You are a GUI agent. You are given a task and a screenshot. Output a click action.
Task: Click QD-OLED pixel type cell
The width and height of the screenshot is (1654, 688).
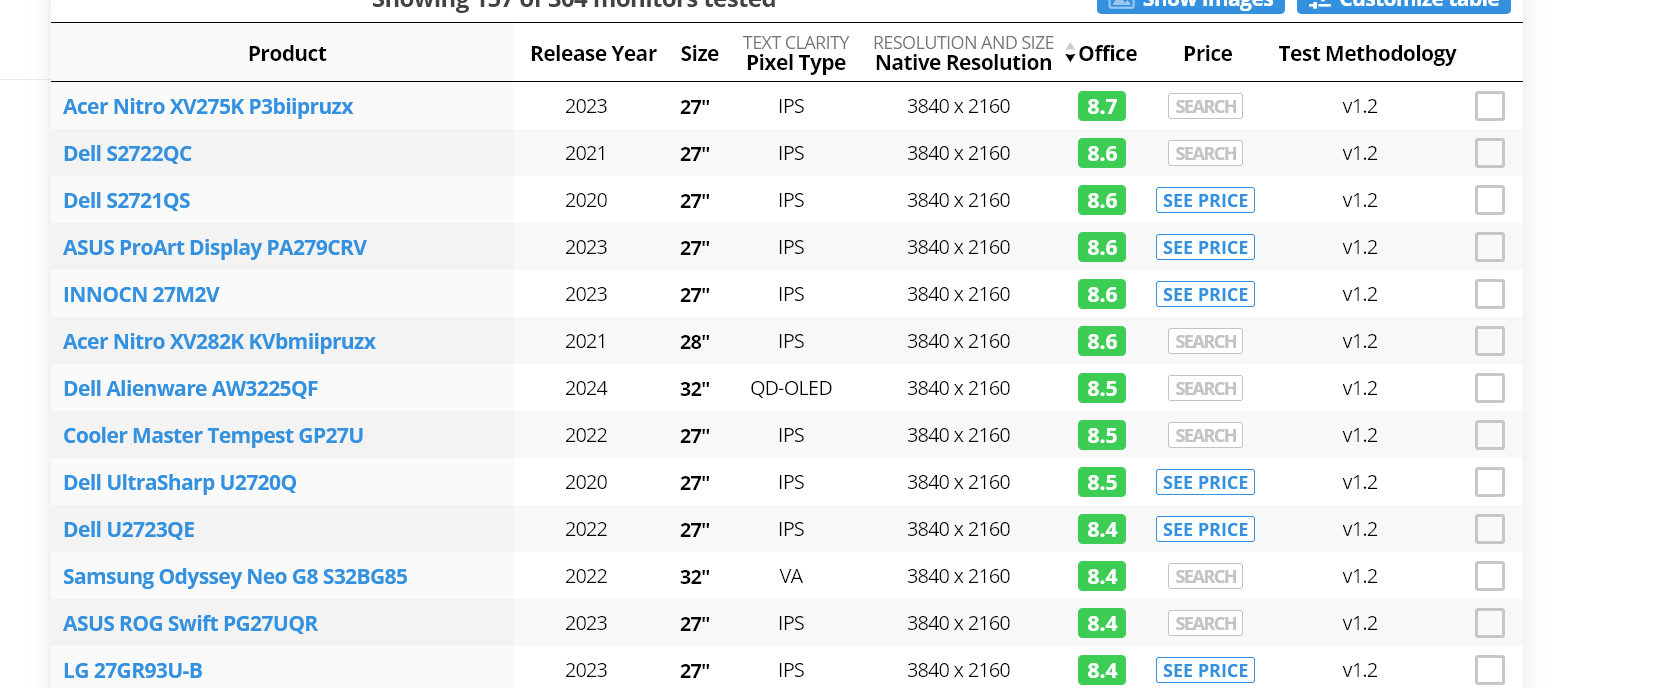(x=791, y=388)
